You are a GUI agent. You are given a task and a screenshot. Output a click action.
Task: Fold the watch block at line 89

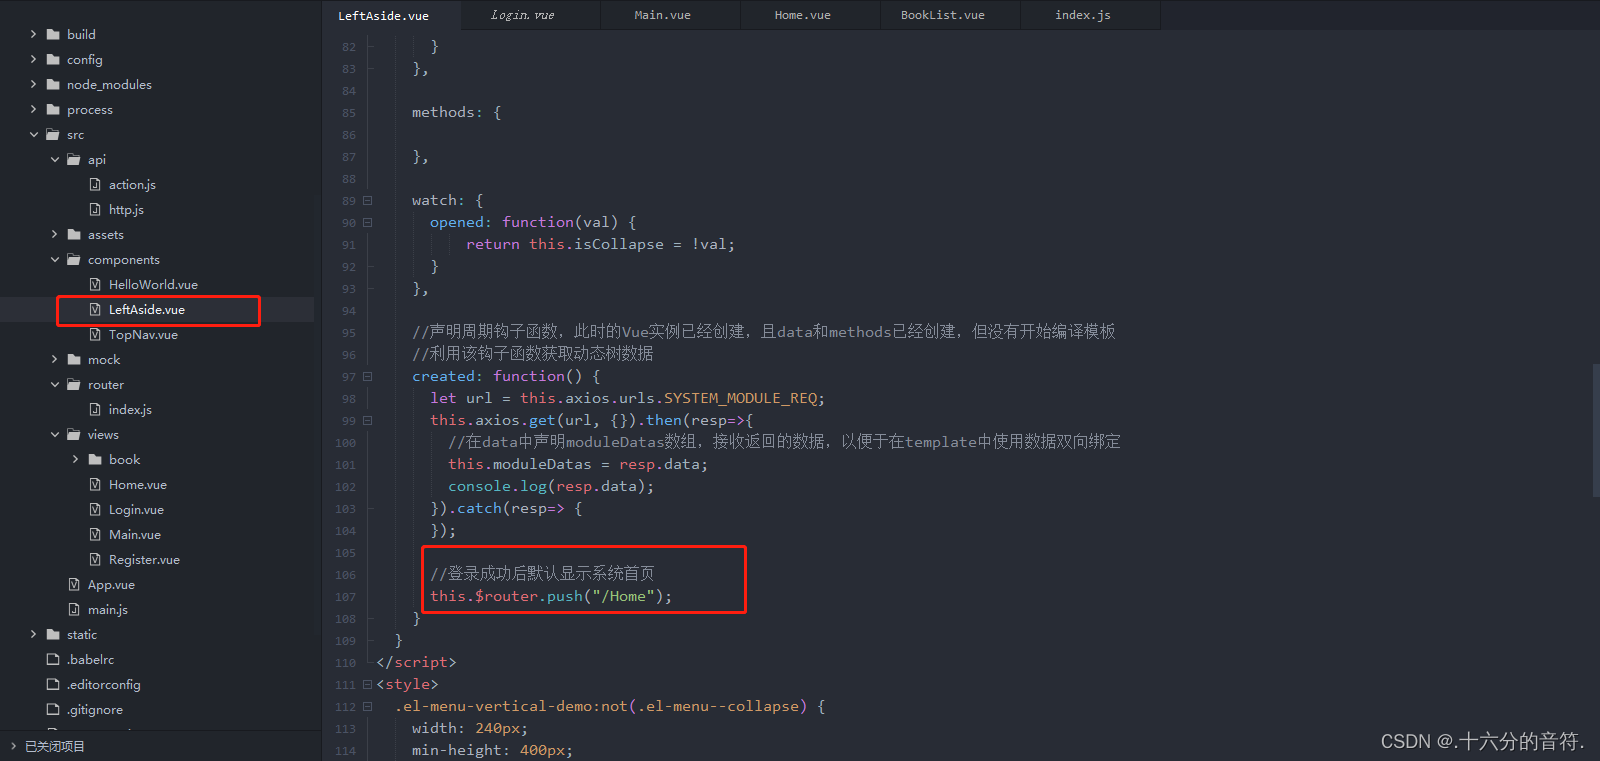367,200
